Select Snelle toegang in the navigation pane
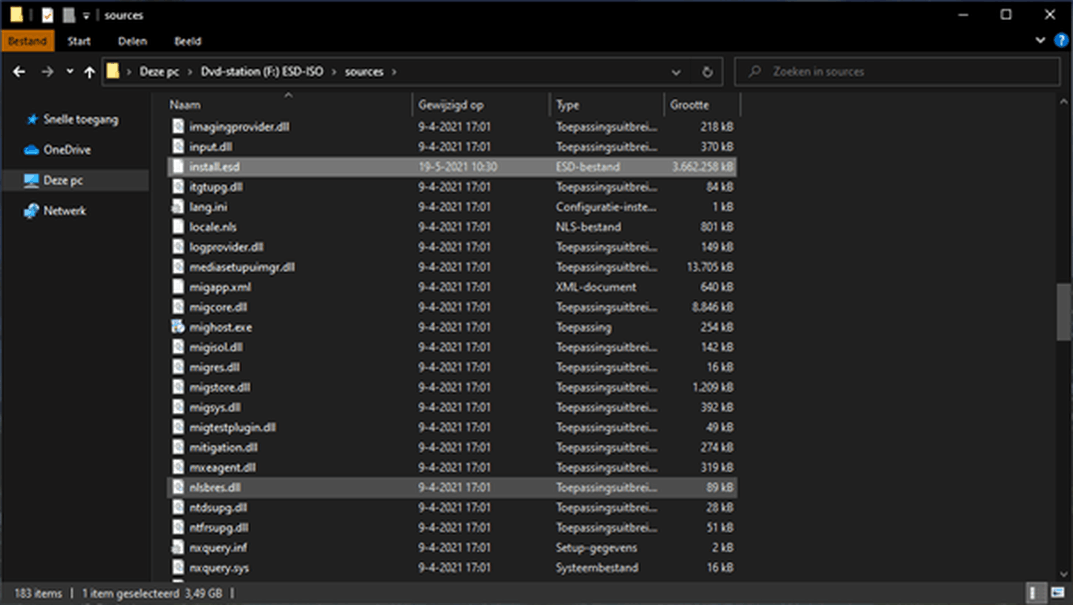This screenshot has width=1073, height=605. point(81,120)
